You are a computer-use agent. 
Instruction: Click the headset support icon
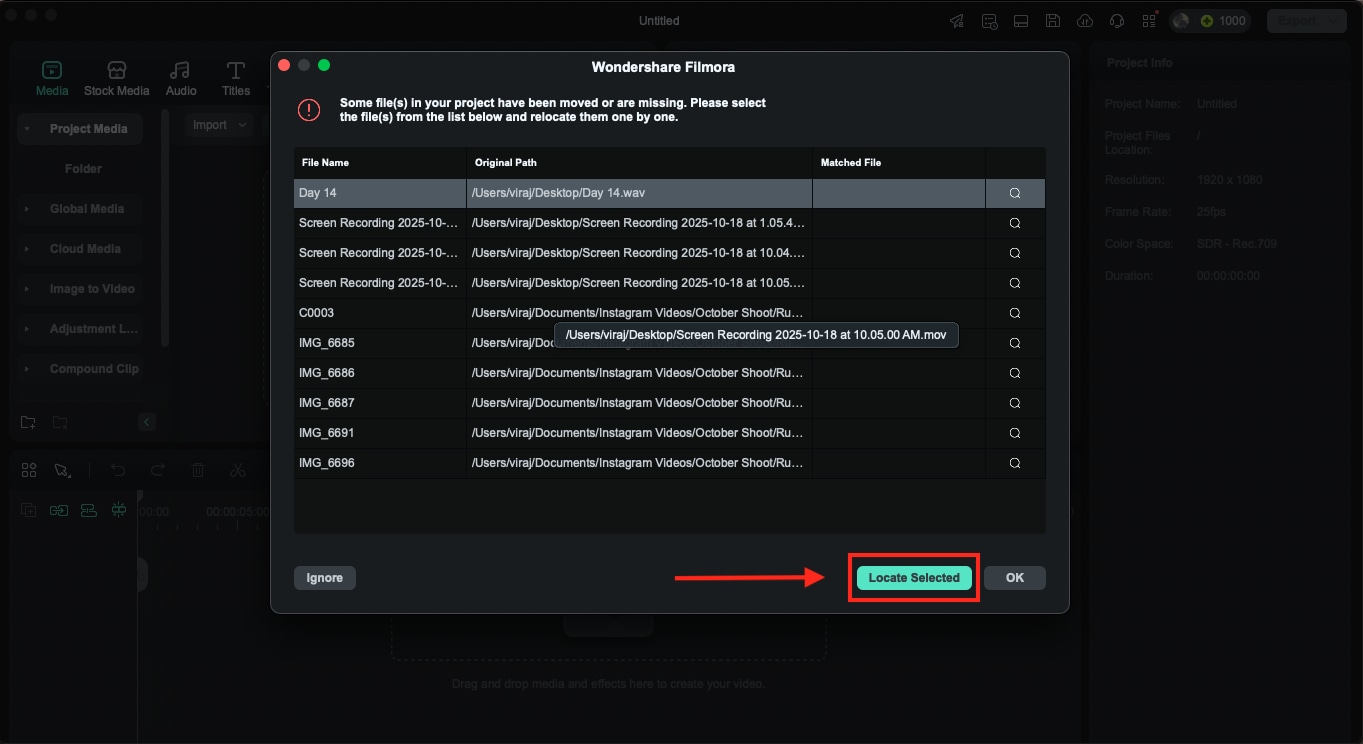[x=1117, y=21]
